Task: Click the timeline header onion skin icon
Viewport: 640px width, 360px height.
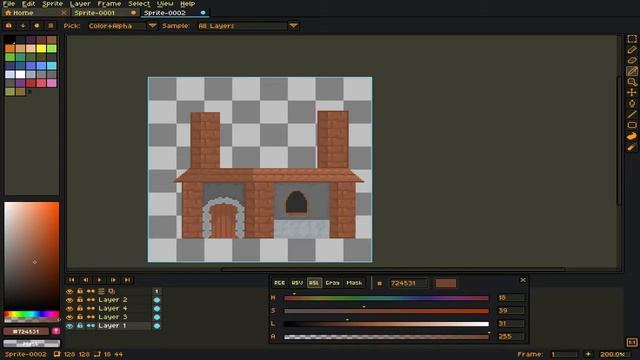Action: 111,291
